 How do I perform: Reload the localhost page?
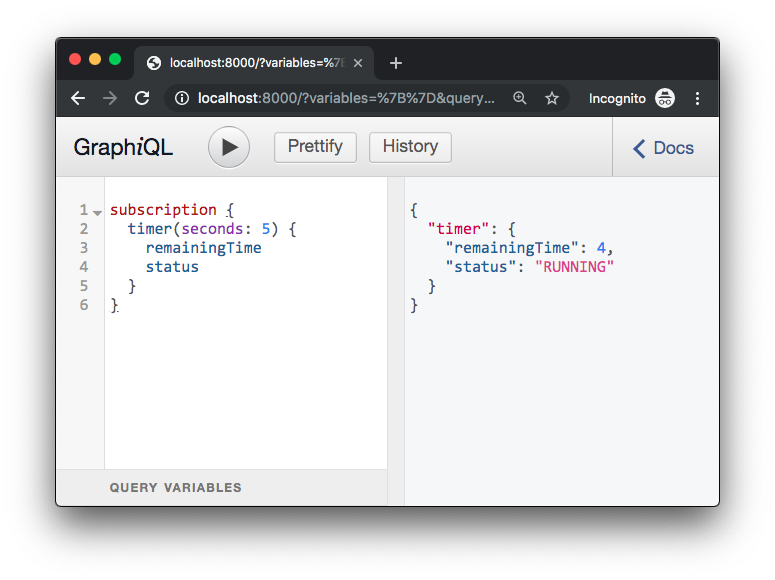(x=142, y=98)
